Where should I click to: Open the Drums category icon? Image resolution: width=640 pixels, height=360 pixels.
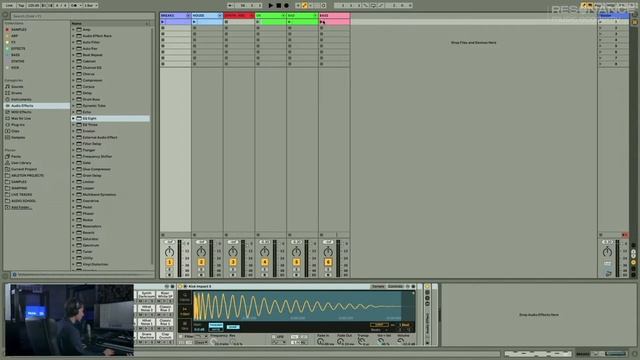(x=7, y=93)
